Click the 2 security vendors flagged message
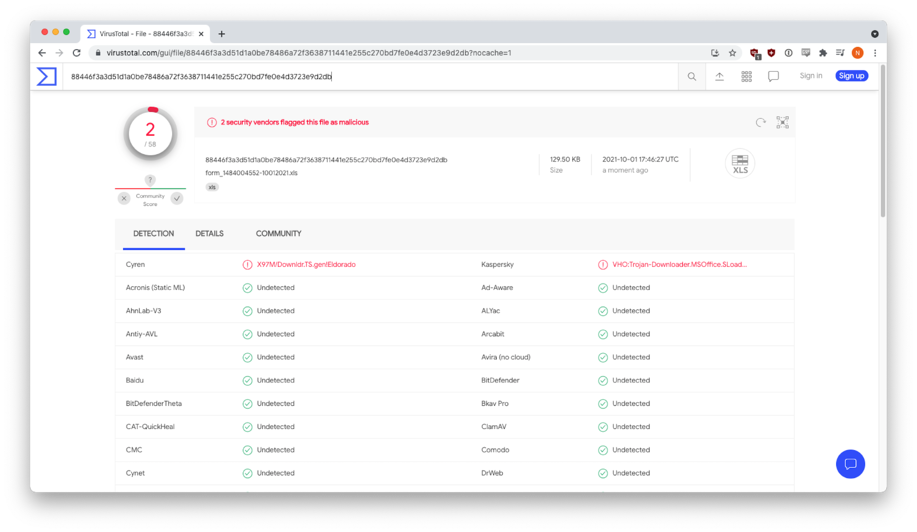This screenshot has height=532, width=917. click(294, 123)
